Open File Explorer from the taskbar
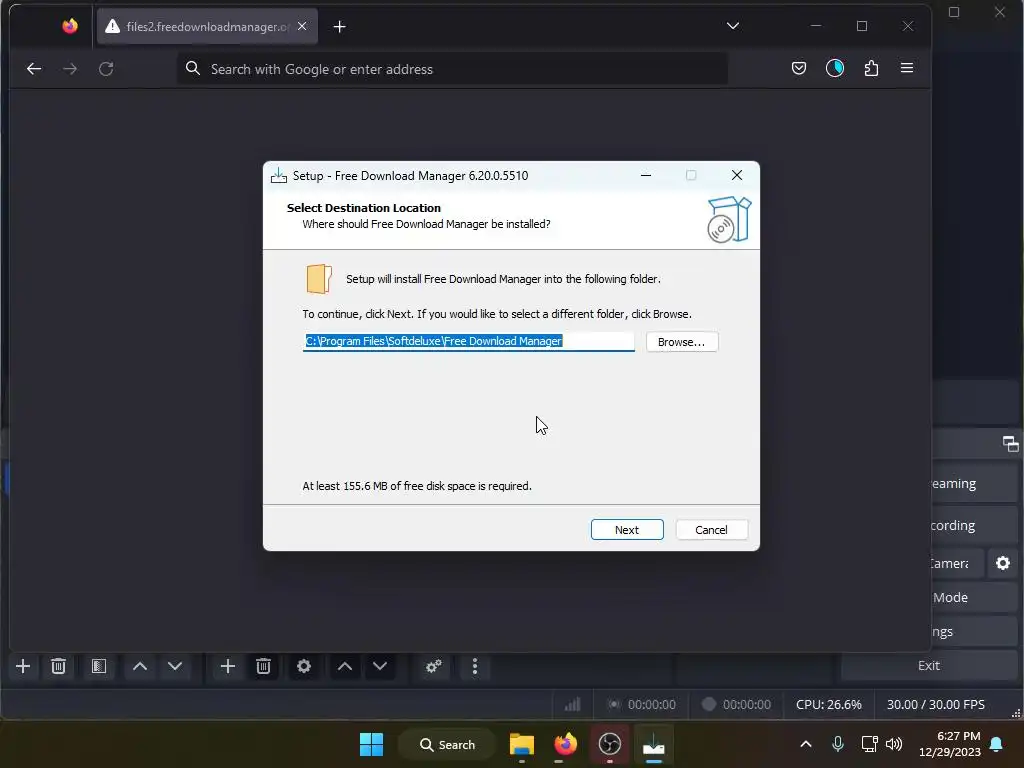 (522, 744)
